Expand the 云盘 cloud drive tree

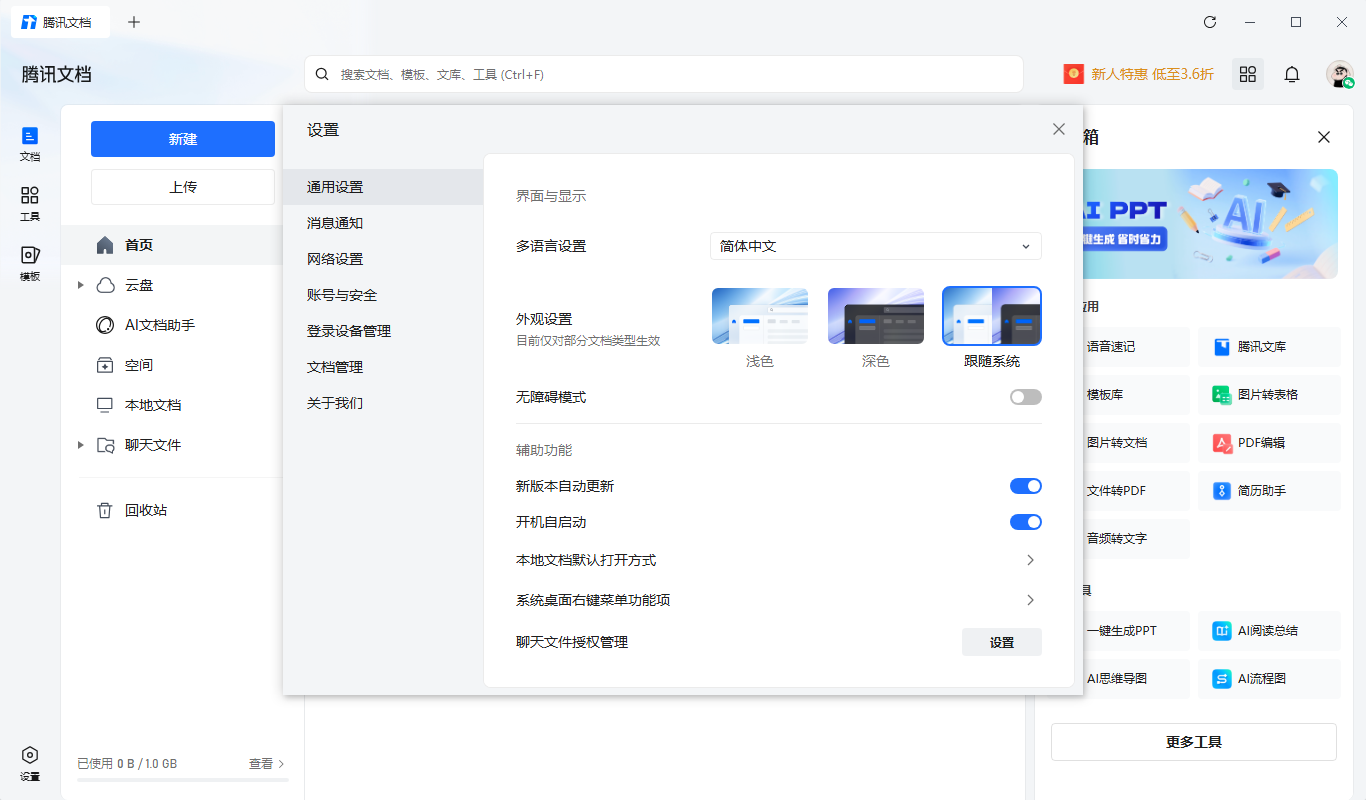[x=81, y=284]
